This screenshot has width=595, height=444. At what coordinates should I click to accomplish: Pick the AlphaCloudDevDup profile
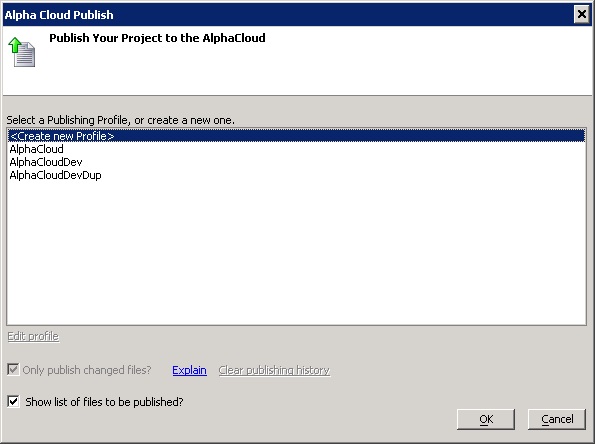click(x=55, y=175)
